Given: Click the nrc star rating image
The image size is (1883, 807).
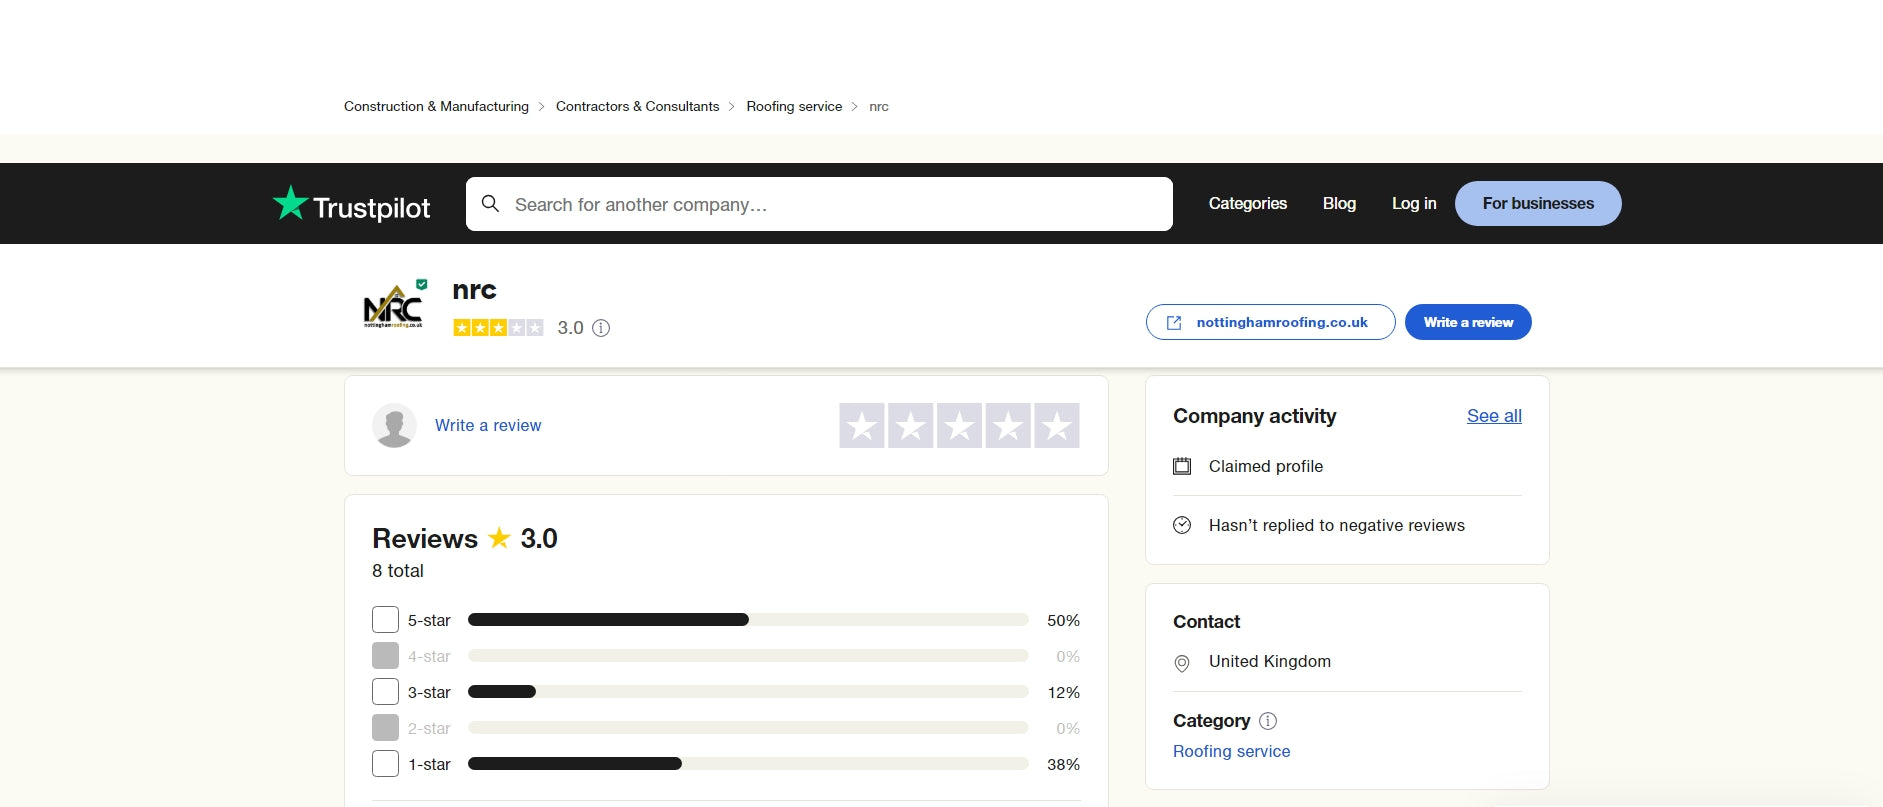Looking at the screenshot, I should (498, 328).
